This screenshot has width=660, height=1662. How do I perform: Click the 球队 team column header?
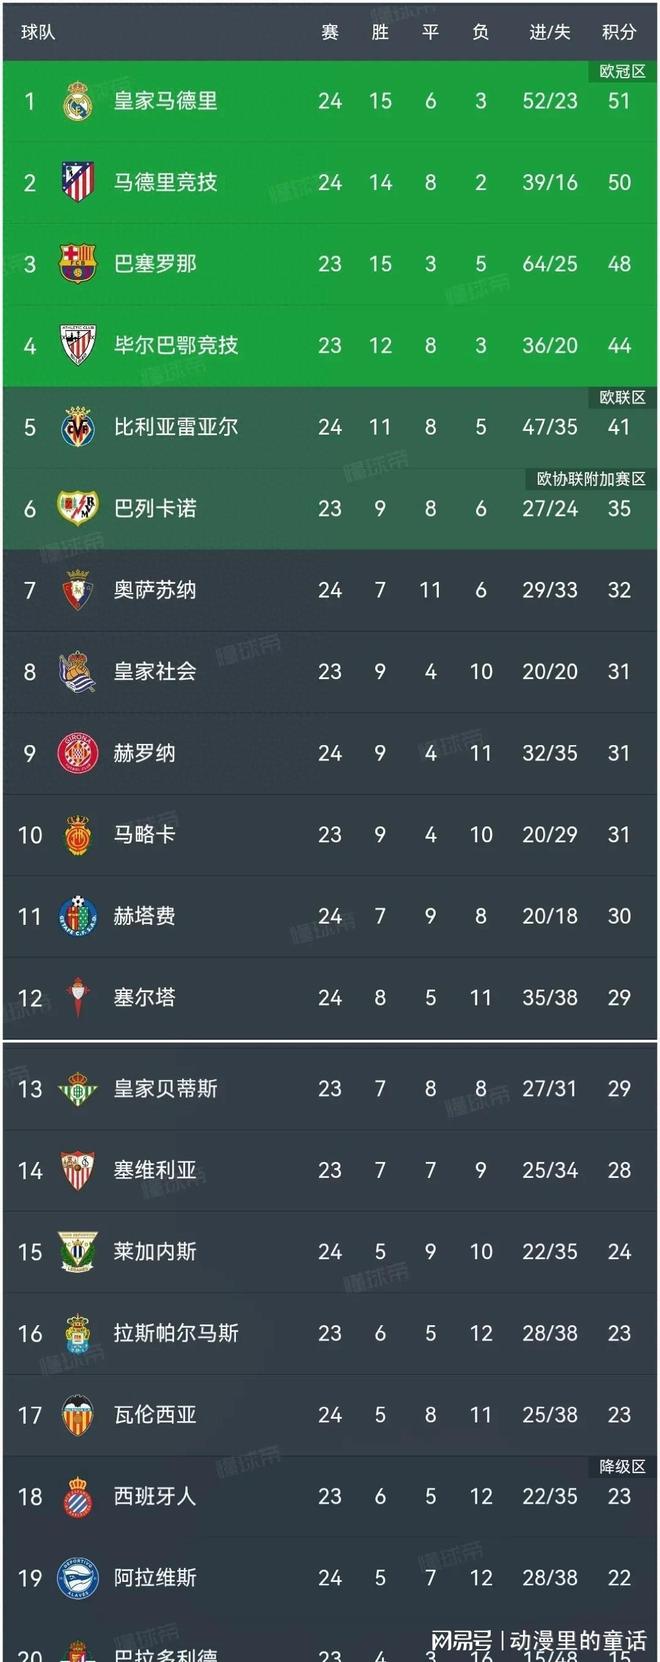(x=38, y=32)
